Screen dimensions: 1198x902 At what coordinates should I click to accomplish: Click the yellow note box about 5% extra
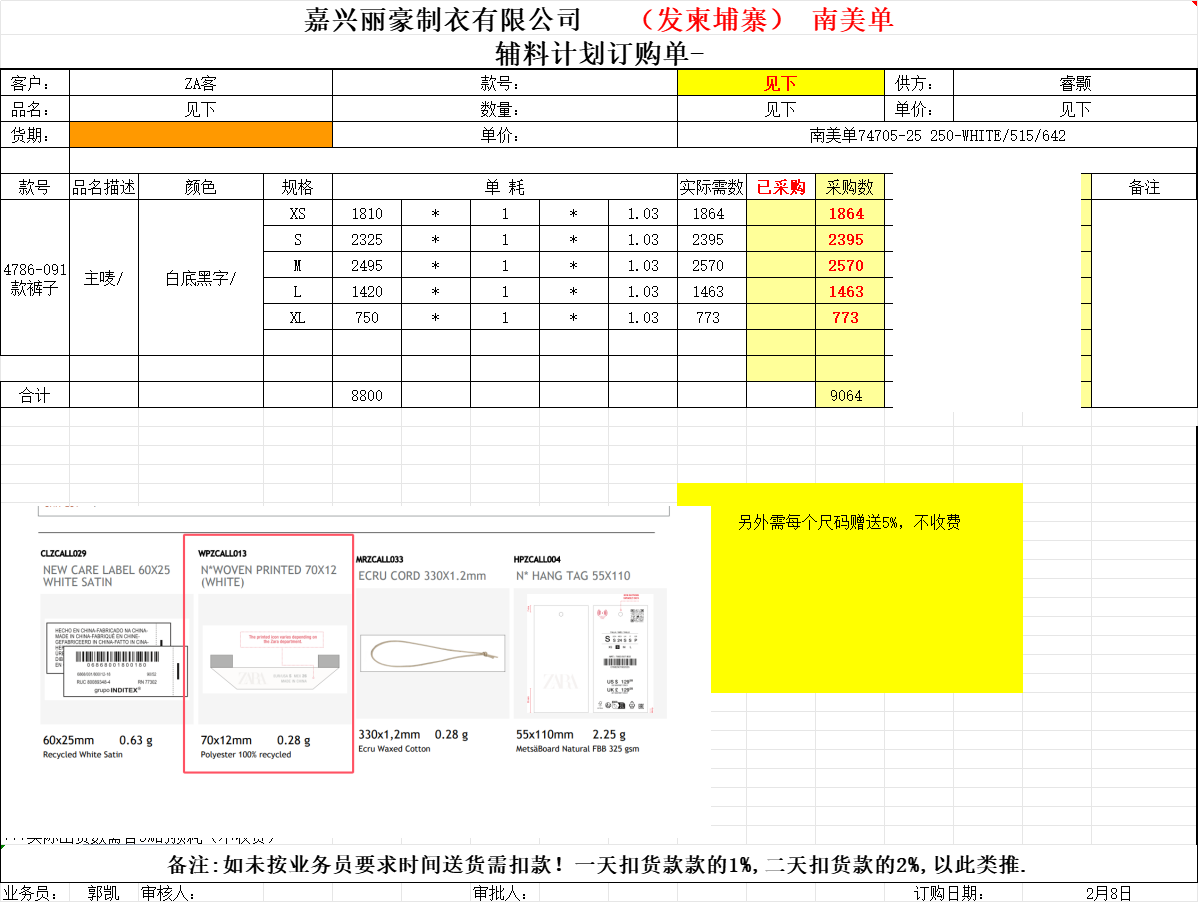[866, 588]
